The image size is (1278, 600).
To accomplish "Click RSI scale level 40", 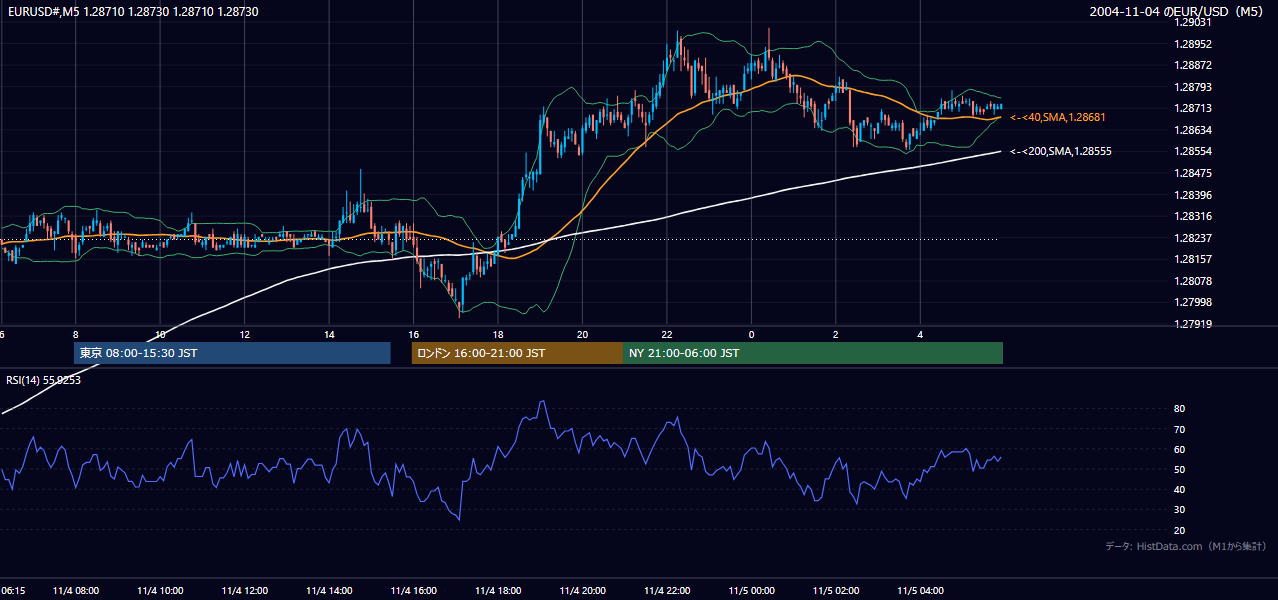I will [1180, 490].
